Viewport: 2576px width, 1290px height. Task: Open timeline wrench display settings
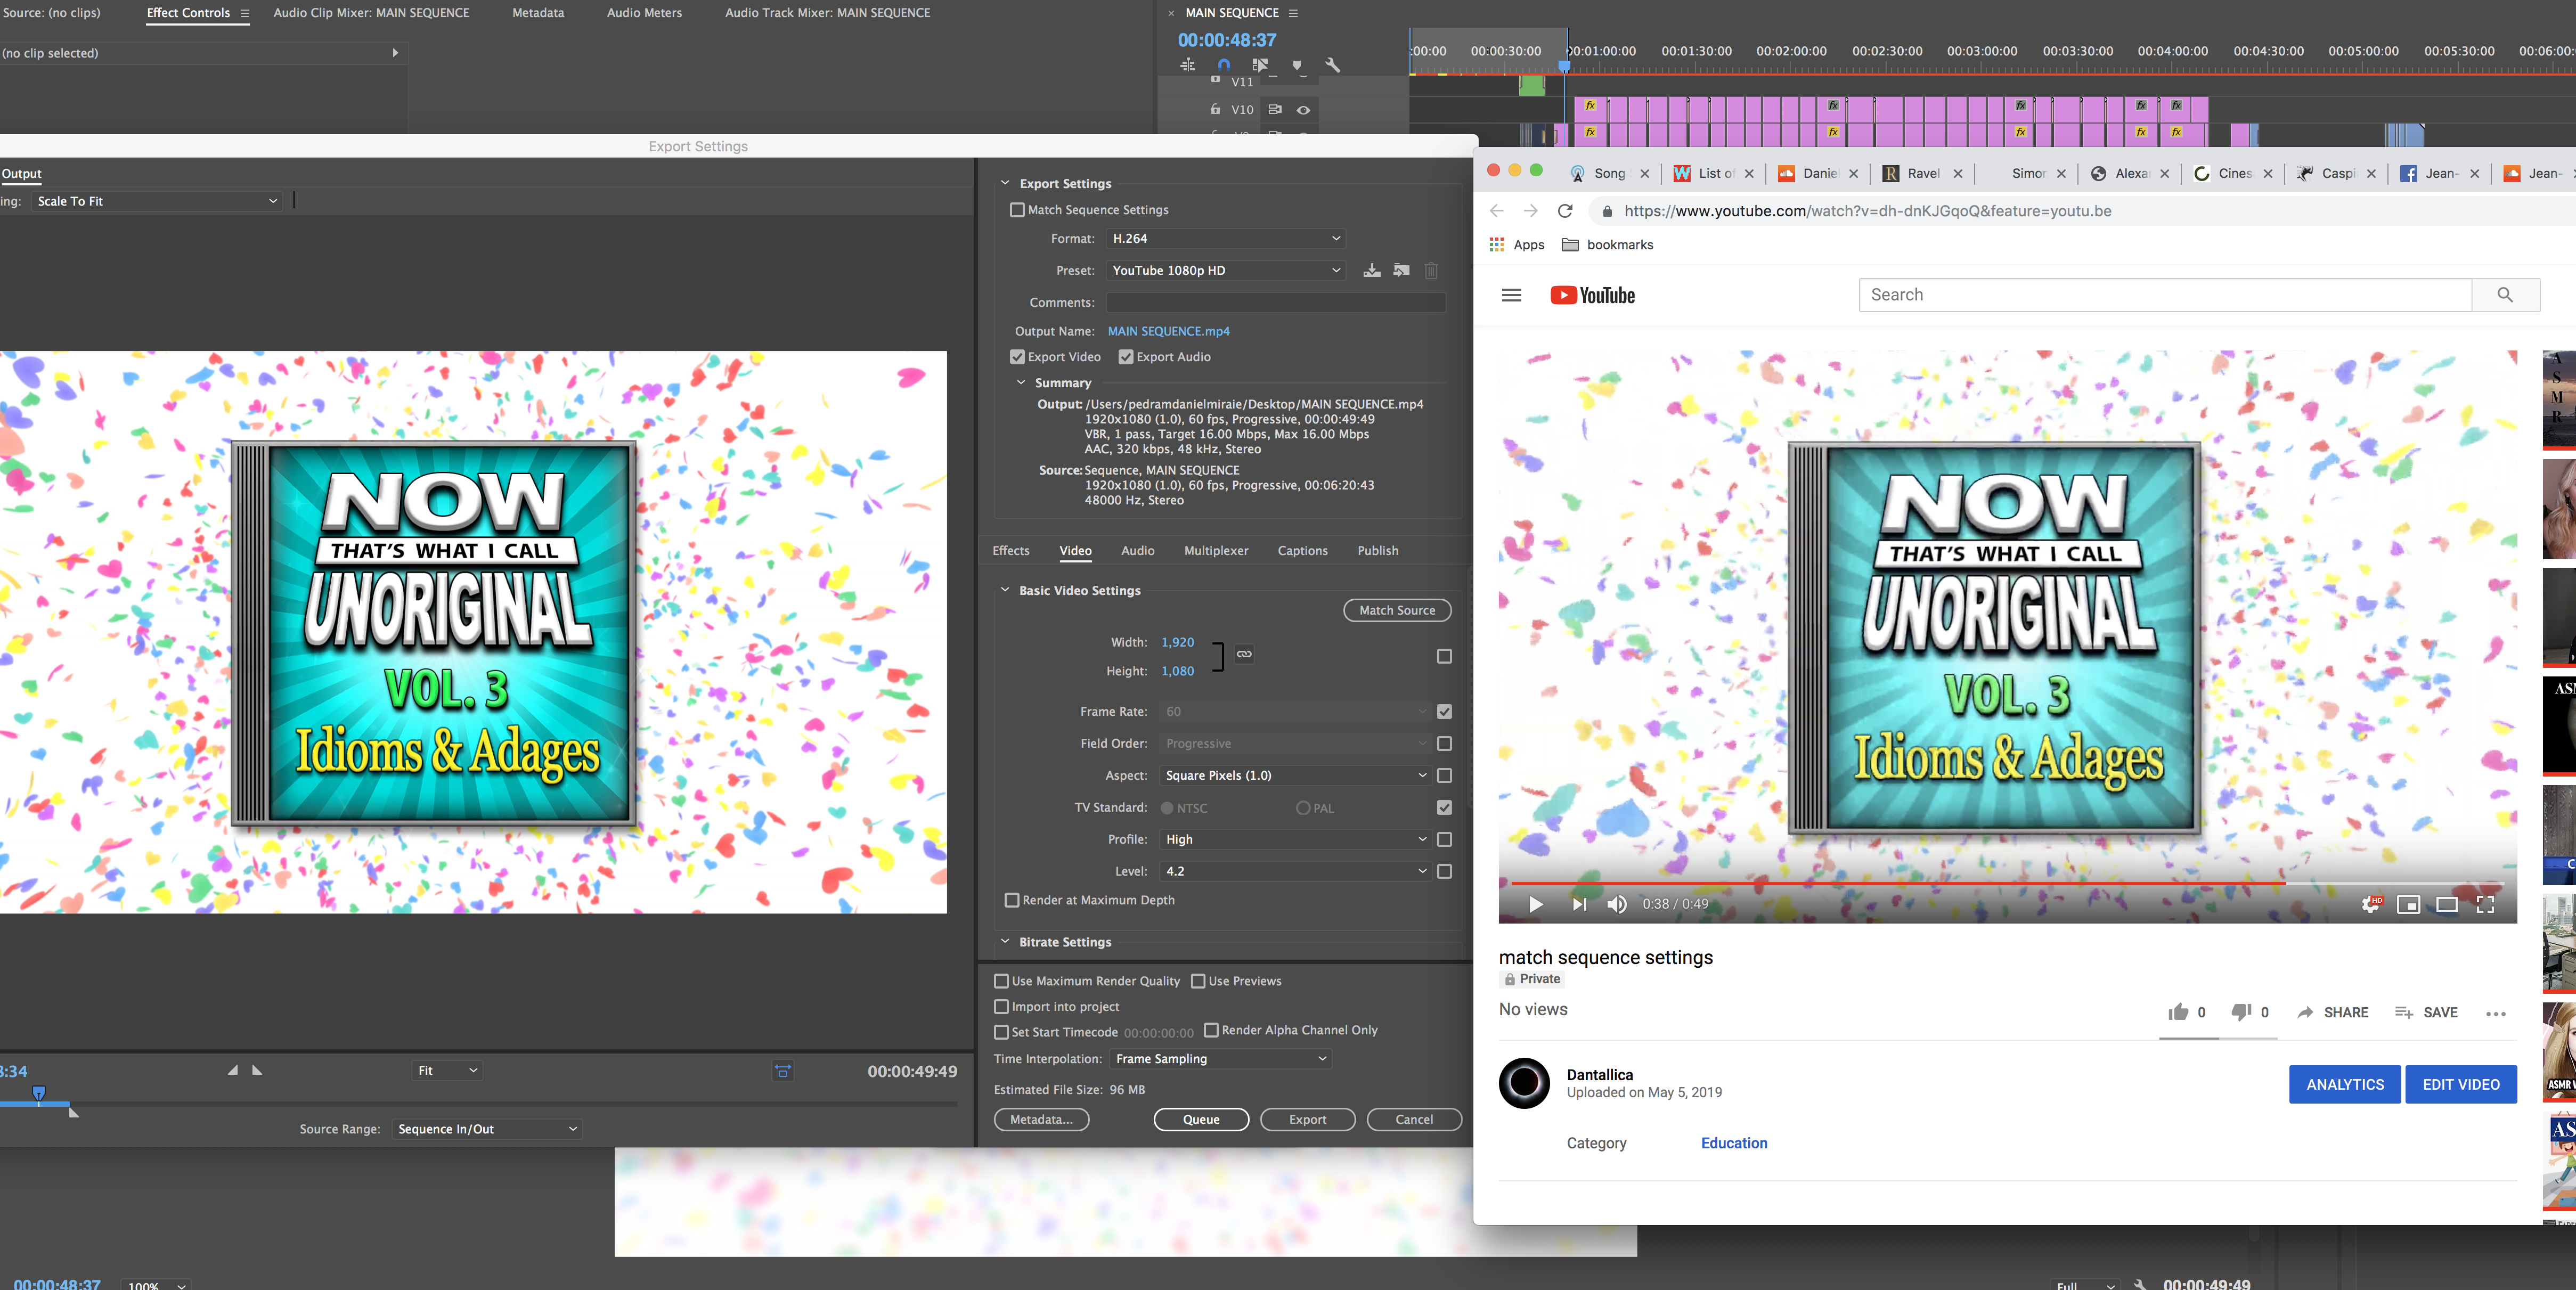1332,65
